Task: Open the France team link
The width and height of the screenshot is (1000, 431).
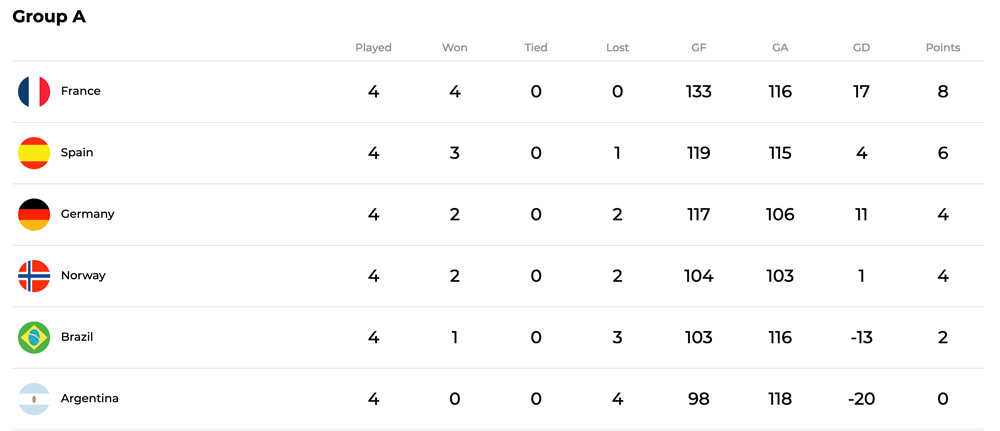Action: coord(80,91)
